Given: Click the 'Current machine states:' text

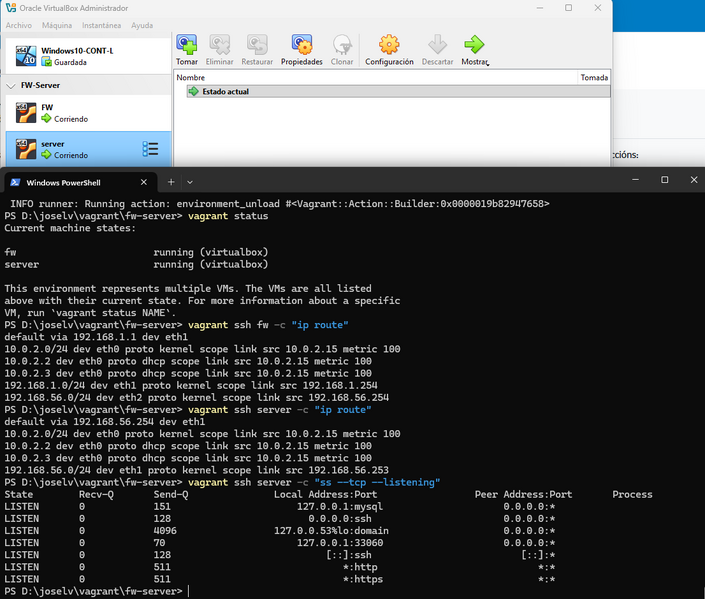Looking at the screenshot, I should (x=70, y=228).
